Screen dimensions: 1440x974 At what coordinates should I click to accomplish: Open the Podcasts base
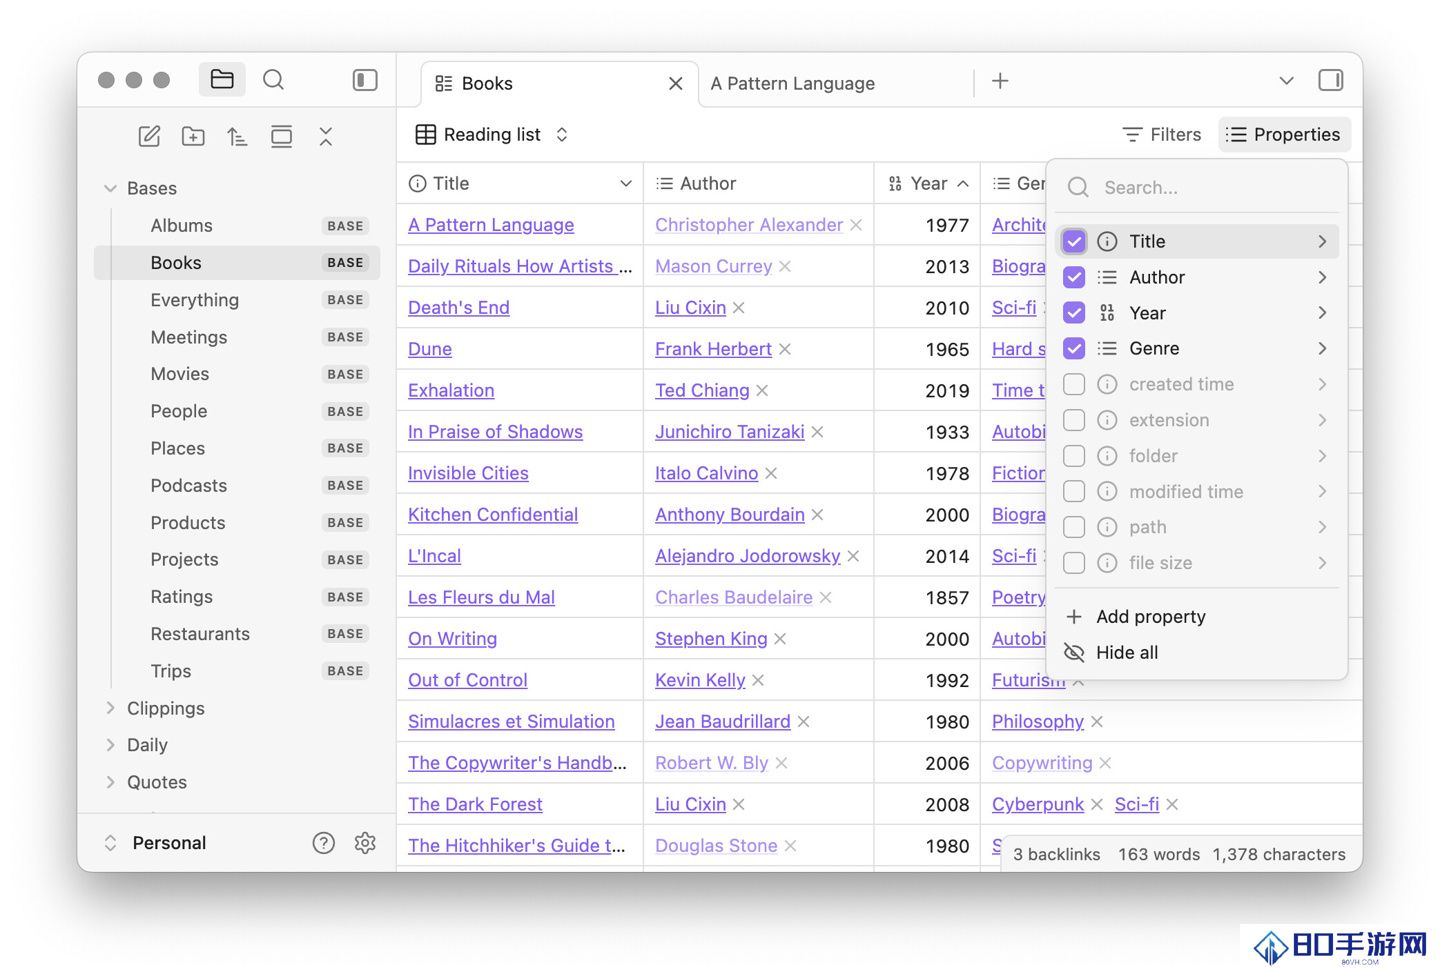[237, 485]
